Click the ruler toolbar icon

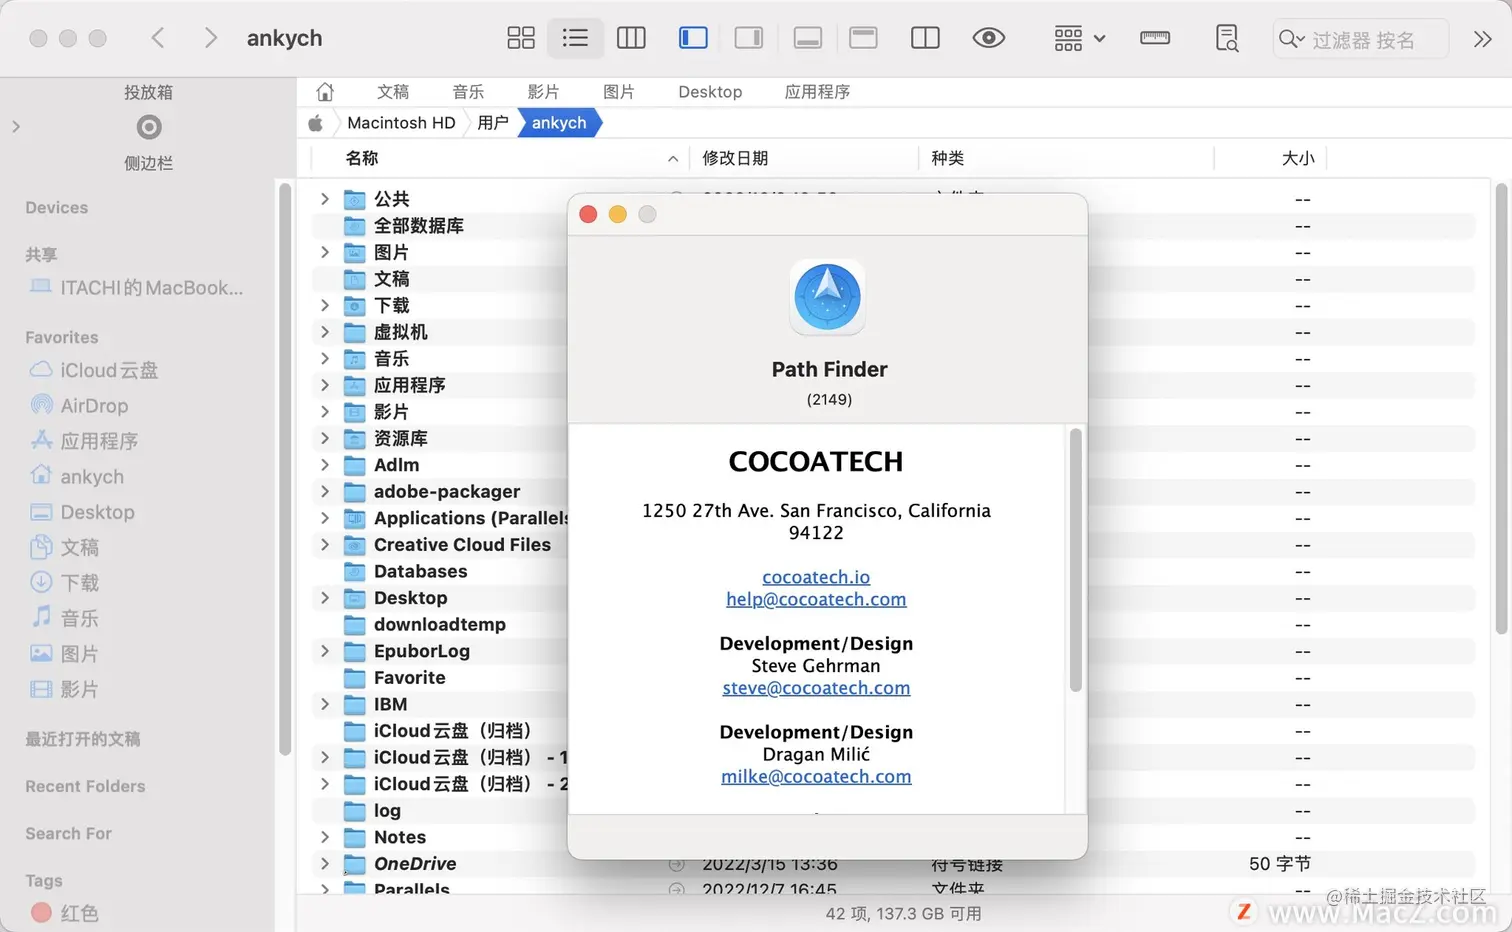(1155, 38)
